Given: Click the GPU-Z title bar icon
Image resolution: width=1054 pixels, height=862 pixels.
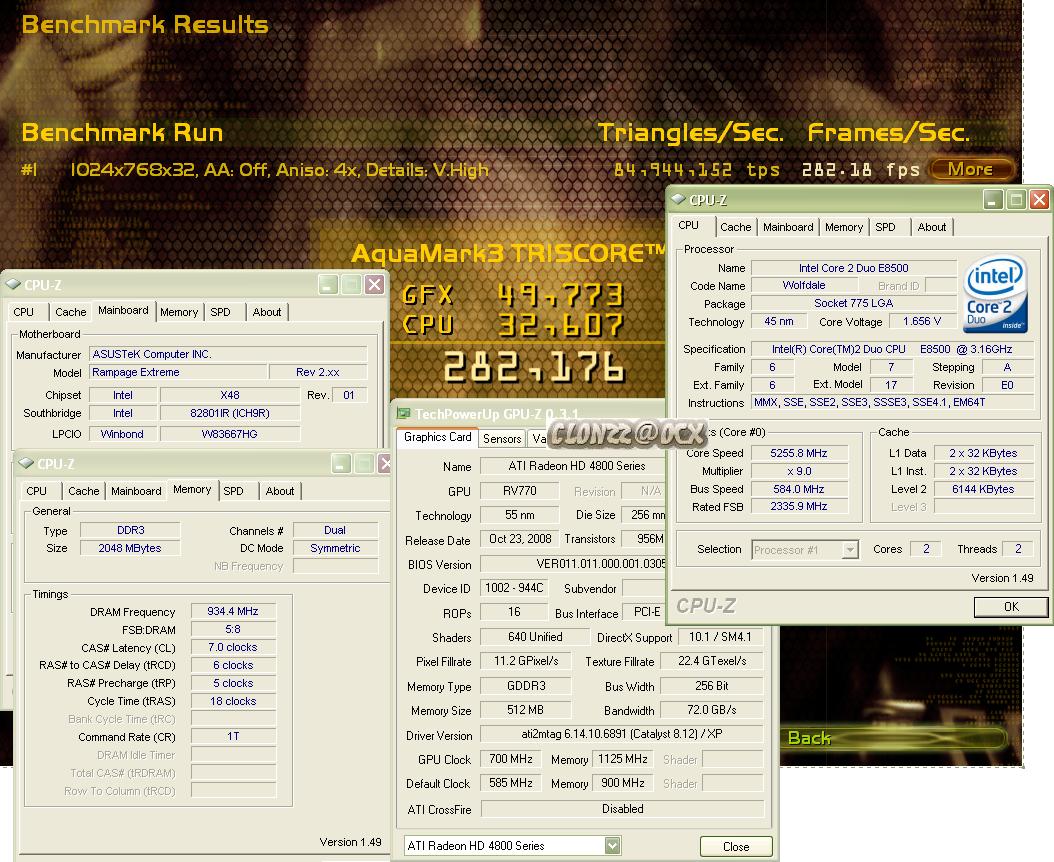Looking at the screenshot, I should (403, 413).
